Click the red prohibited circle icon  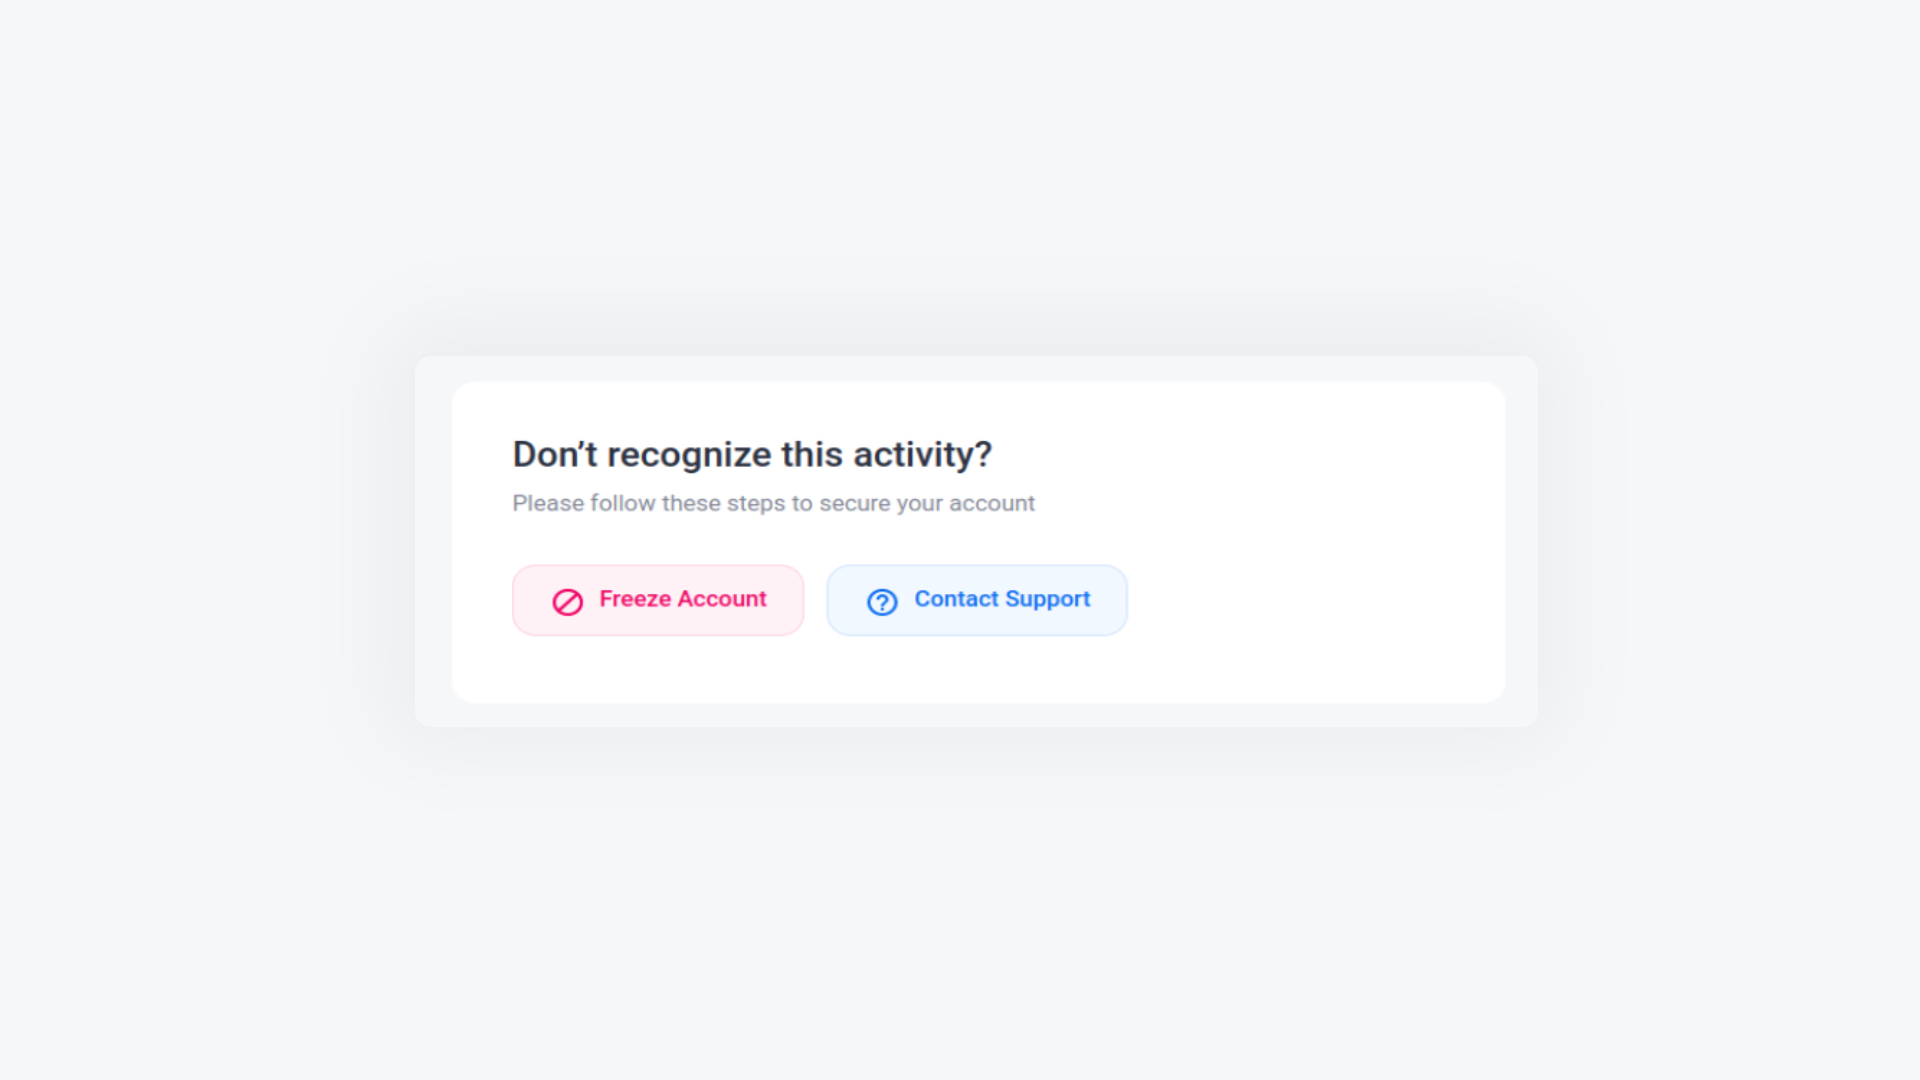pyautogui.click(x=567, y=602)
